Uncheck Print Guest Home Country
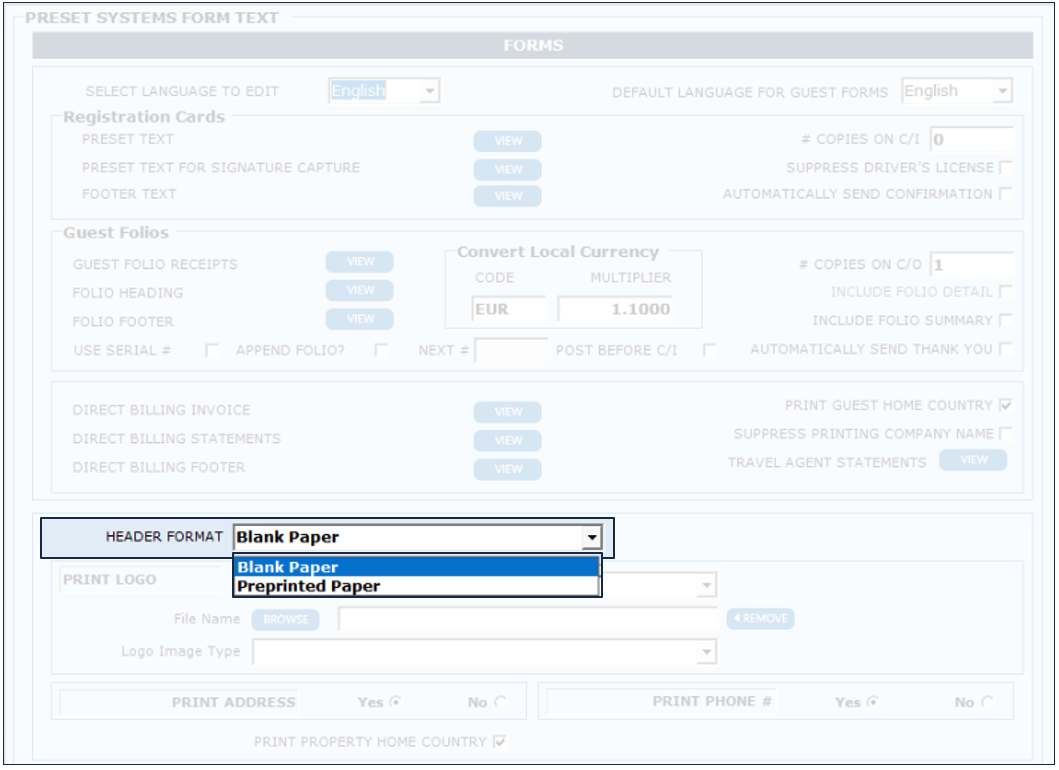 1005,405
